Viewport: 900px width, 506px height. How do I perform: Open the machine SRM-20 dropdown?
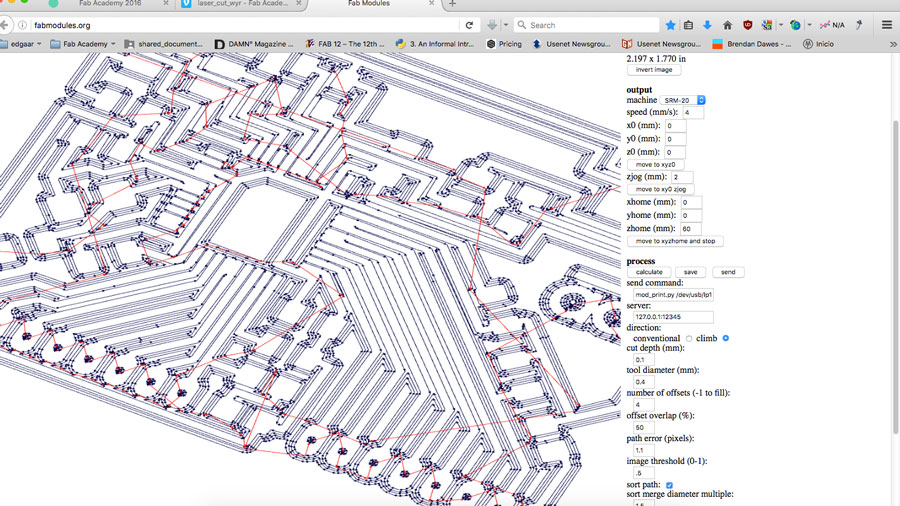tap(682, 100)
